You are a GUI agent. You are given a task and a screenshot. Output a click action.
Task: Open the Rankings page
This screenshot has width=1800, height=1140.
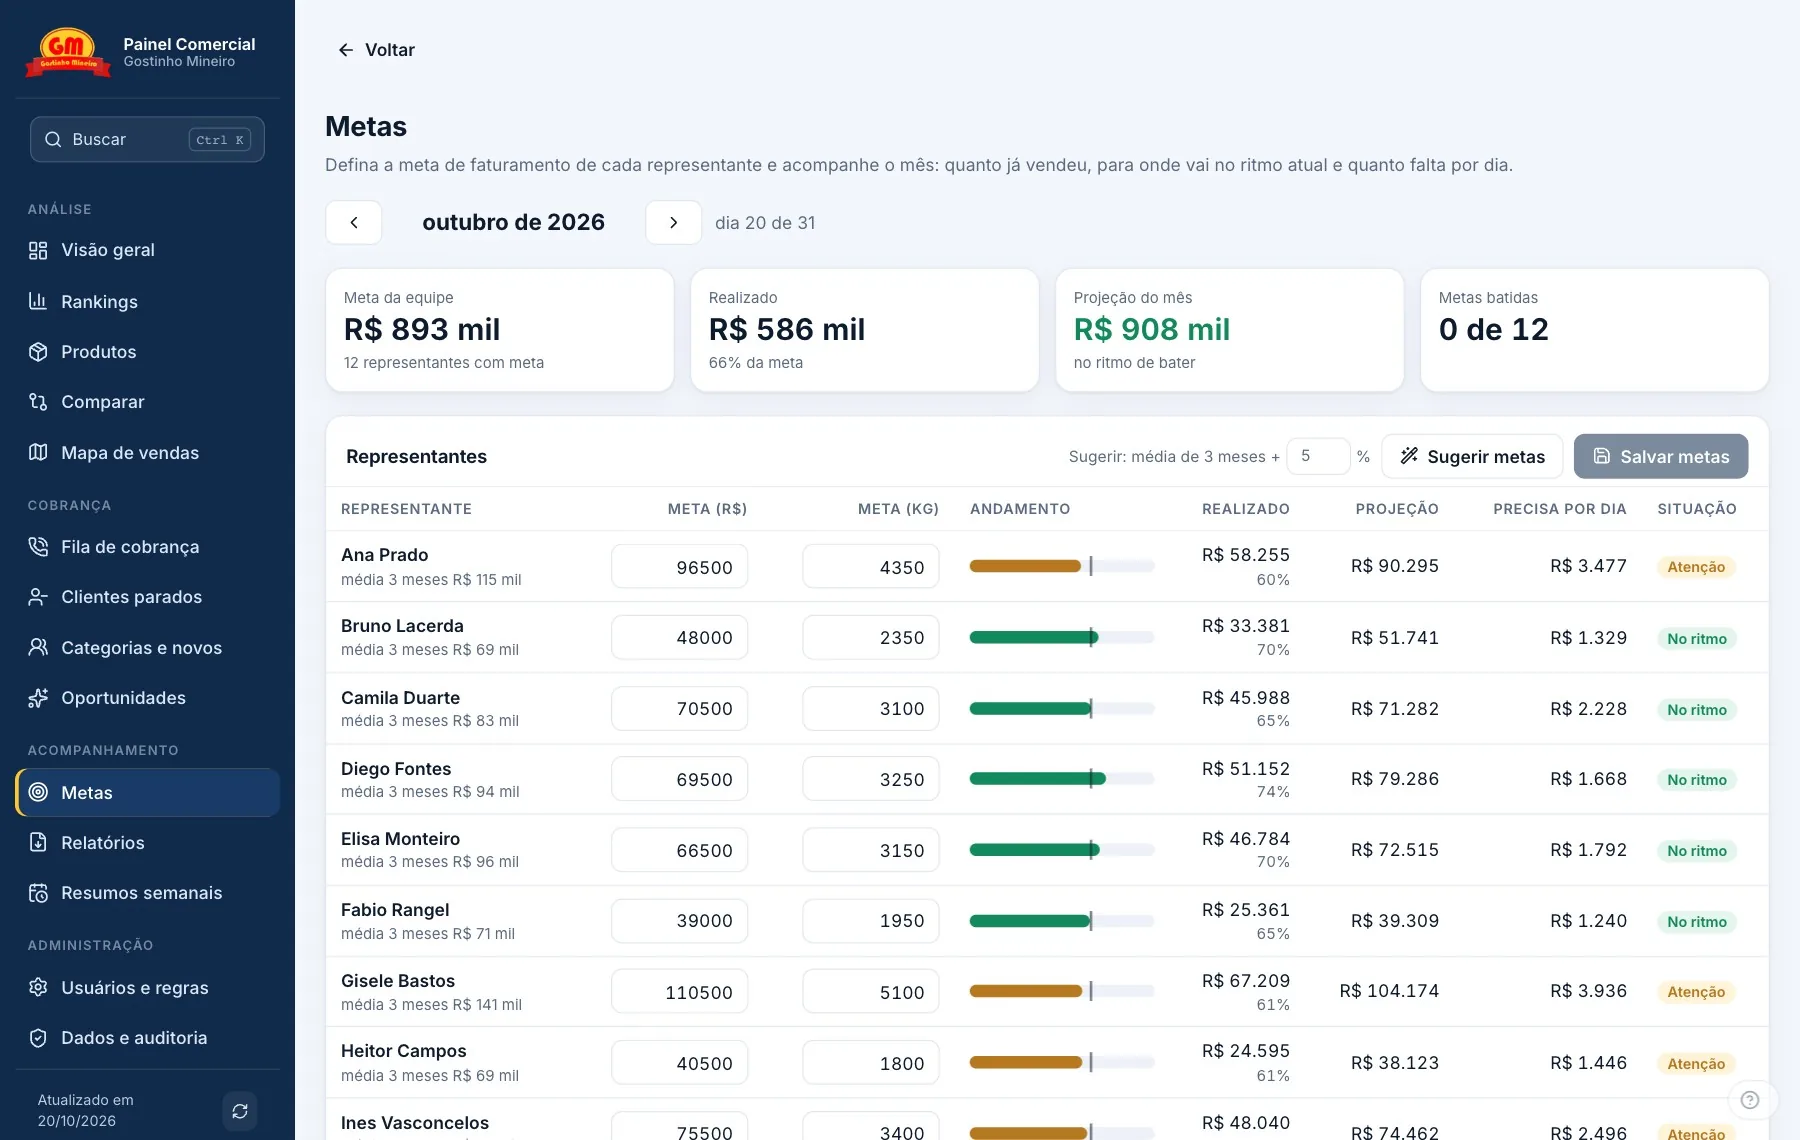[x=147, y=301]
